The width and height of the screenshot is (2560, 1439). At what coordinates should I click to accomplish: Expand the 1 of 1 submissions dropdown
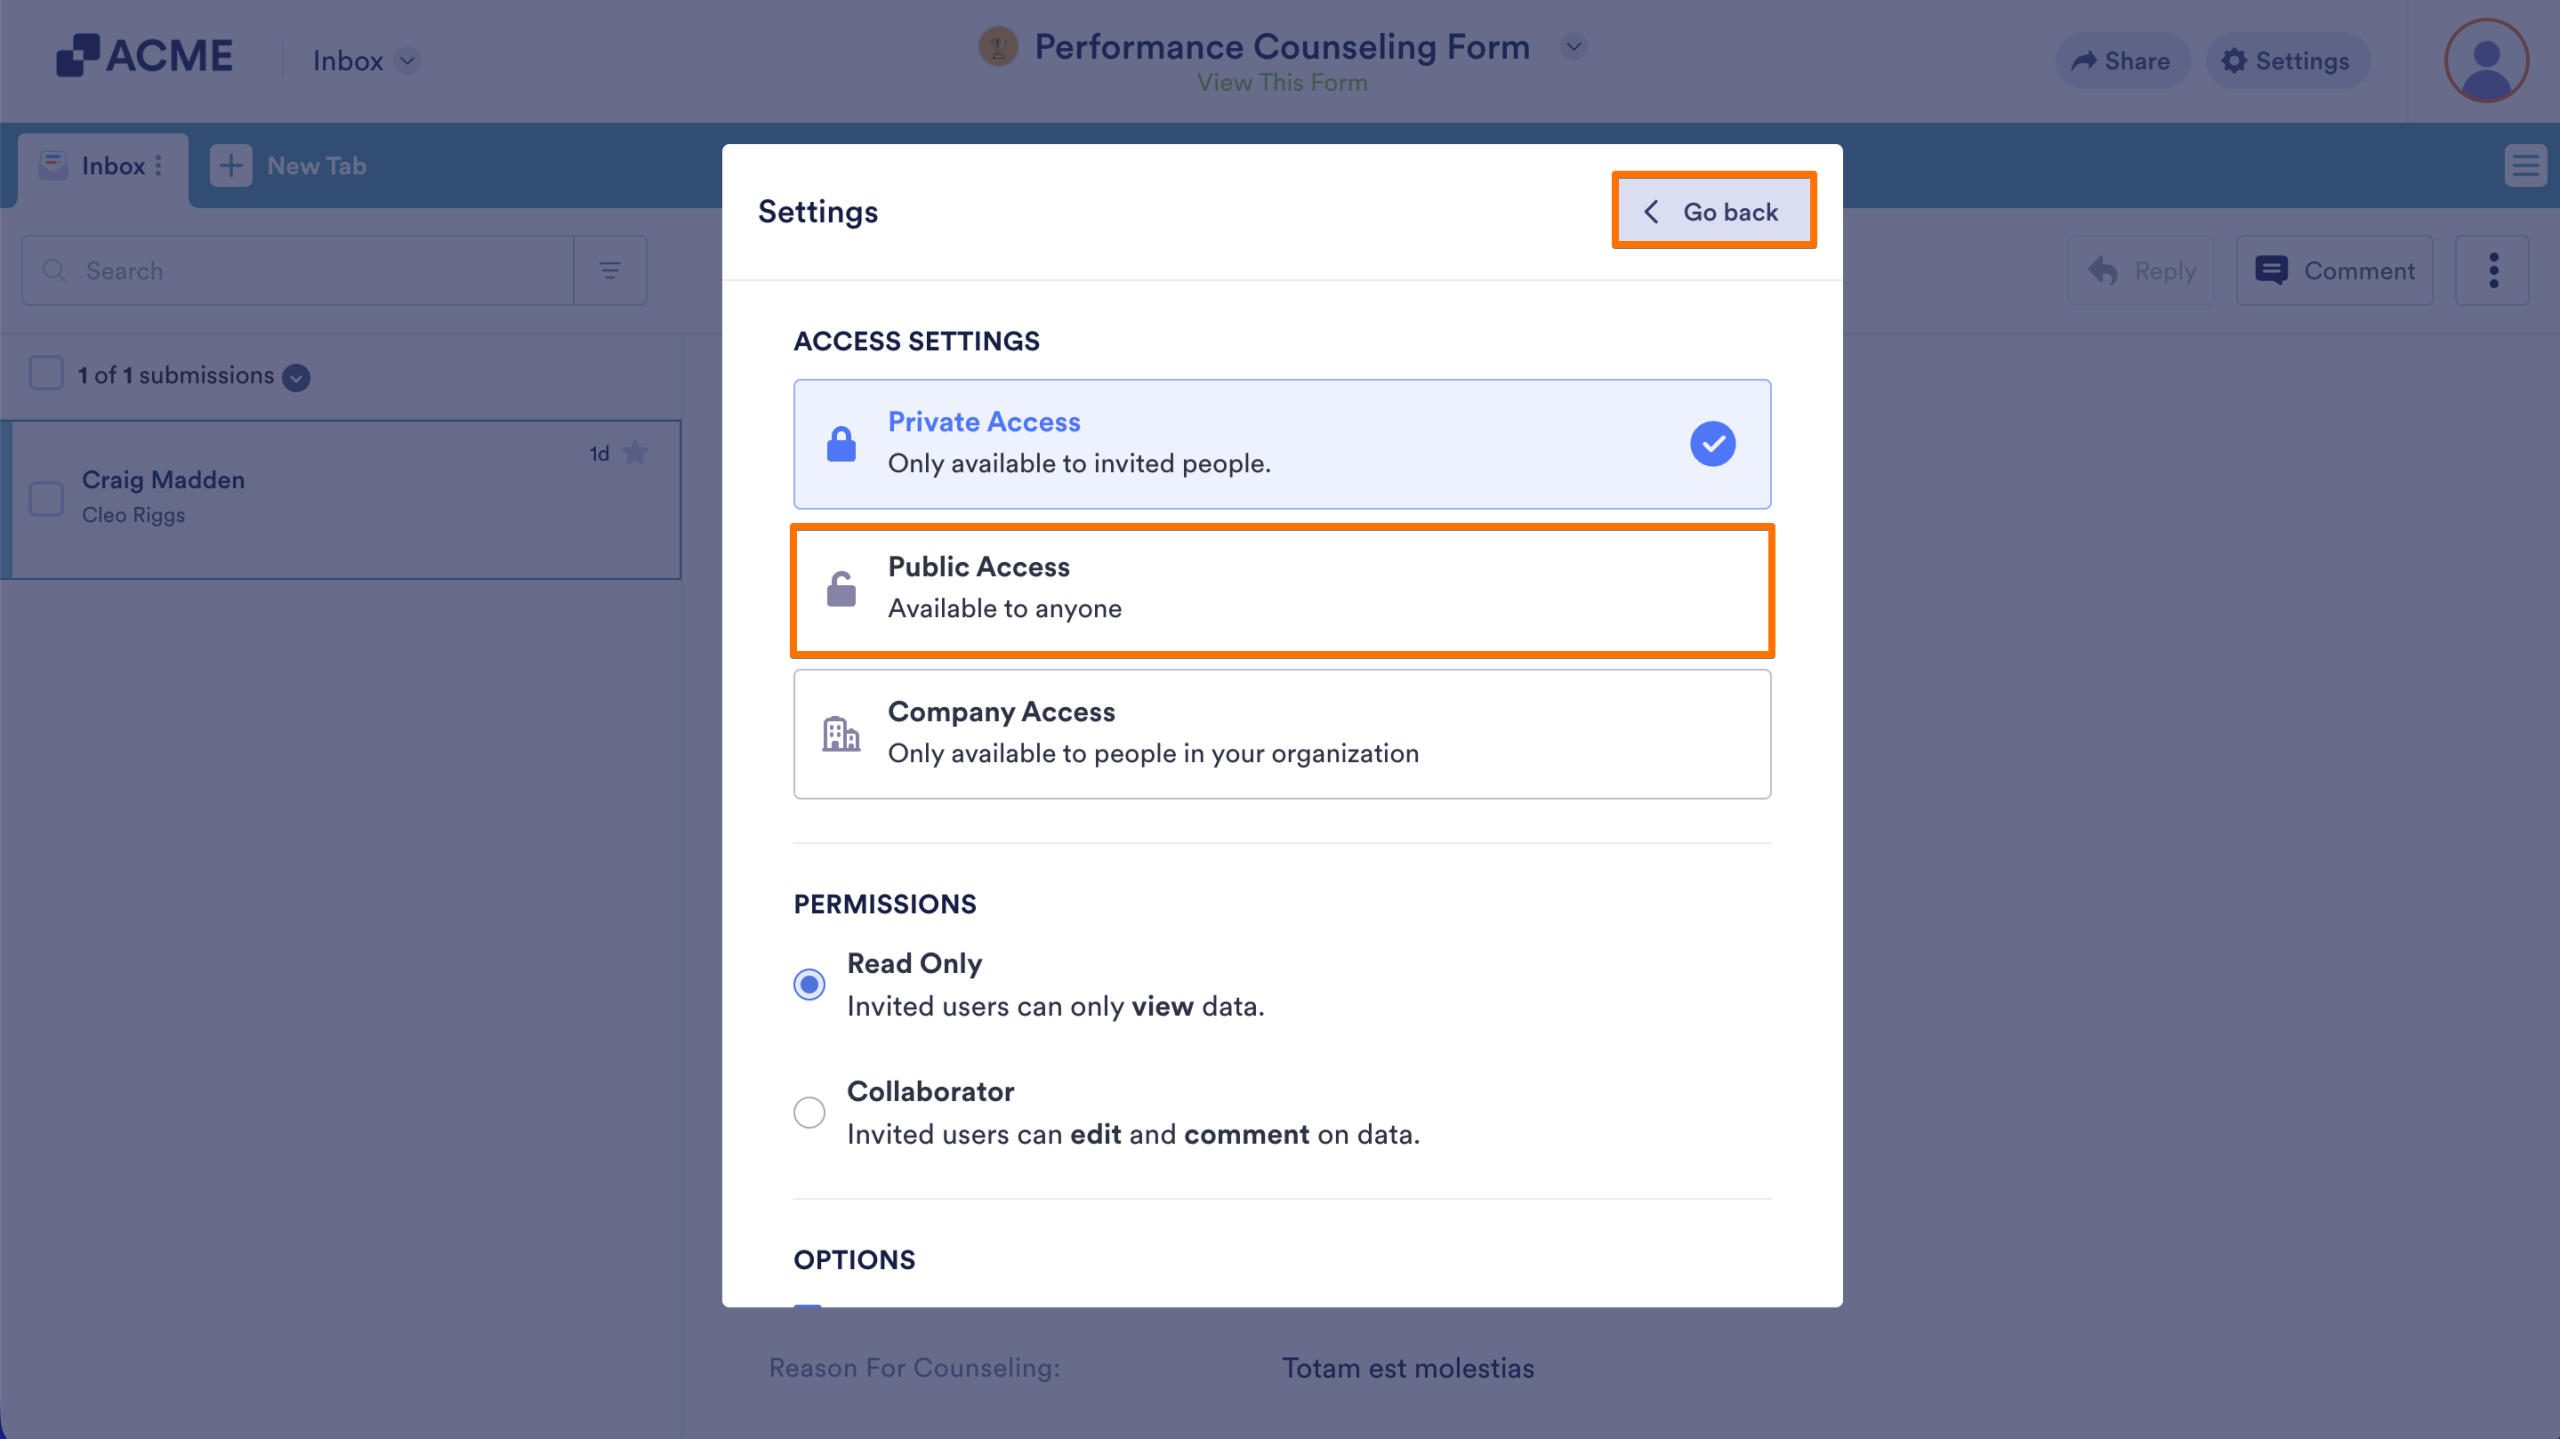295,378
